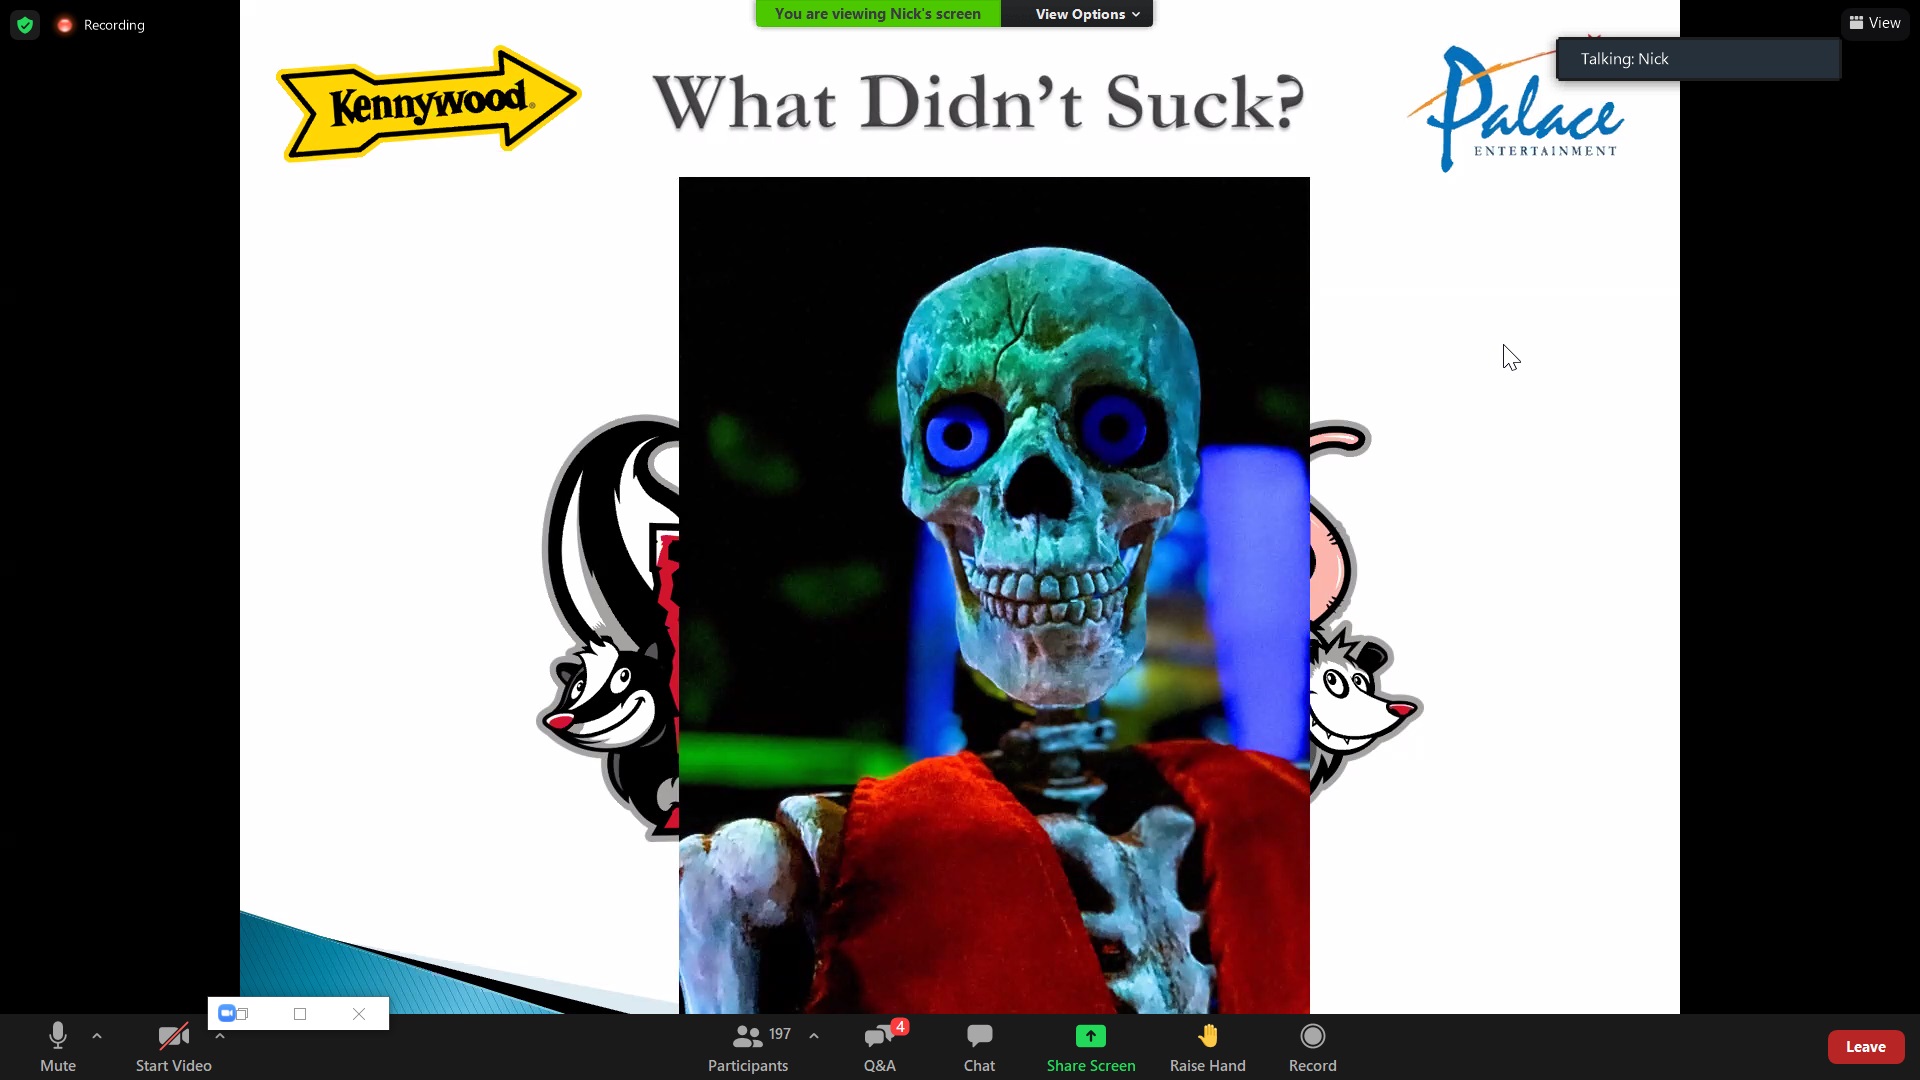Click the 'You are viewing Nick's screen' banner
This screenshot has width=1920, height=1080.
tap(877, 14)
